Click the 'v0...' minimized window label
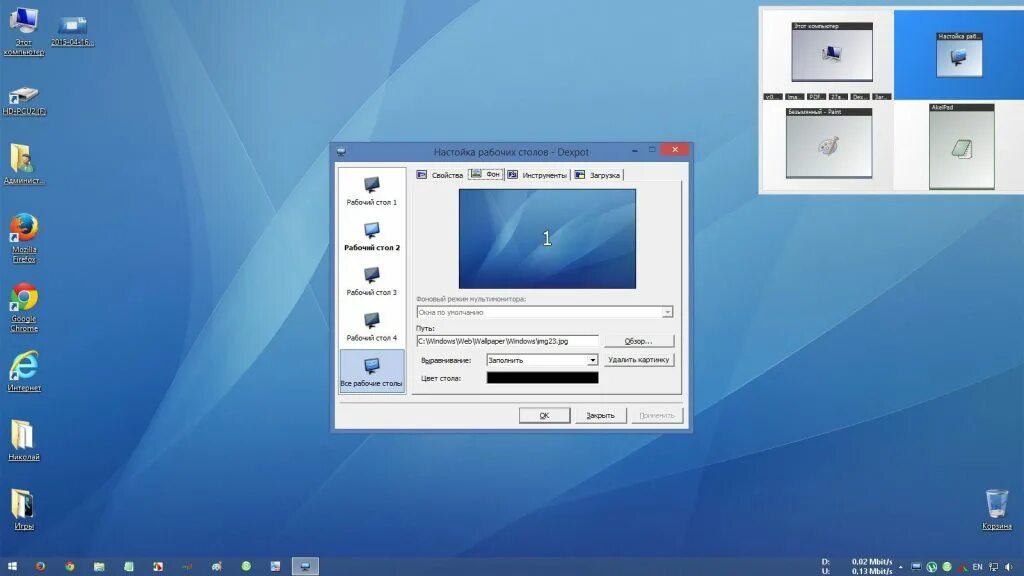The image size is (1024, 576). point(773,97)
